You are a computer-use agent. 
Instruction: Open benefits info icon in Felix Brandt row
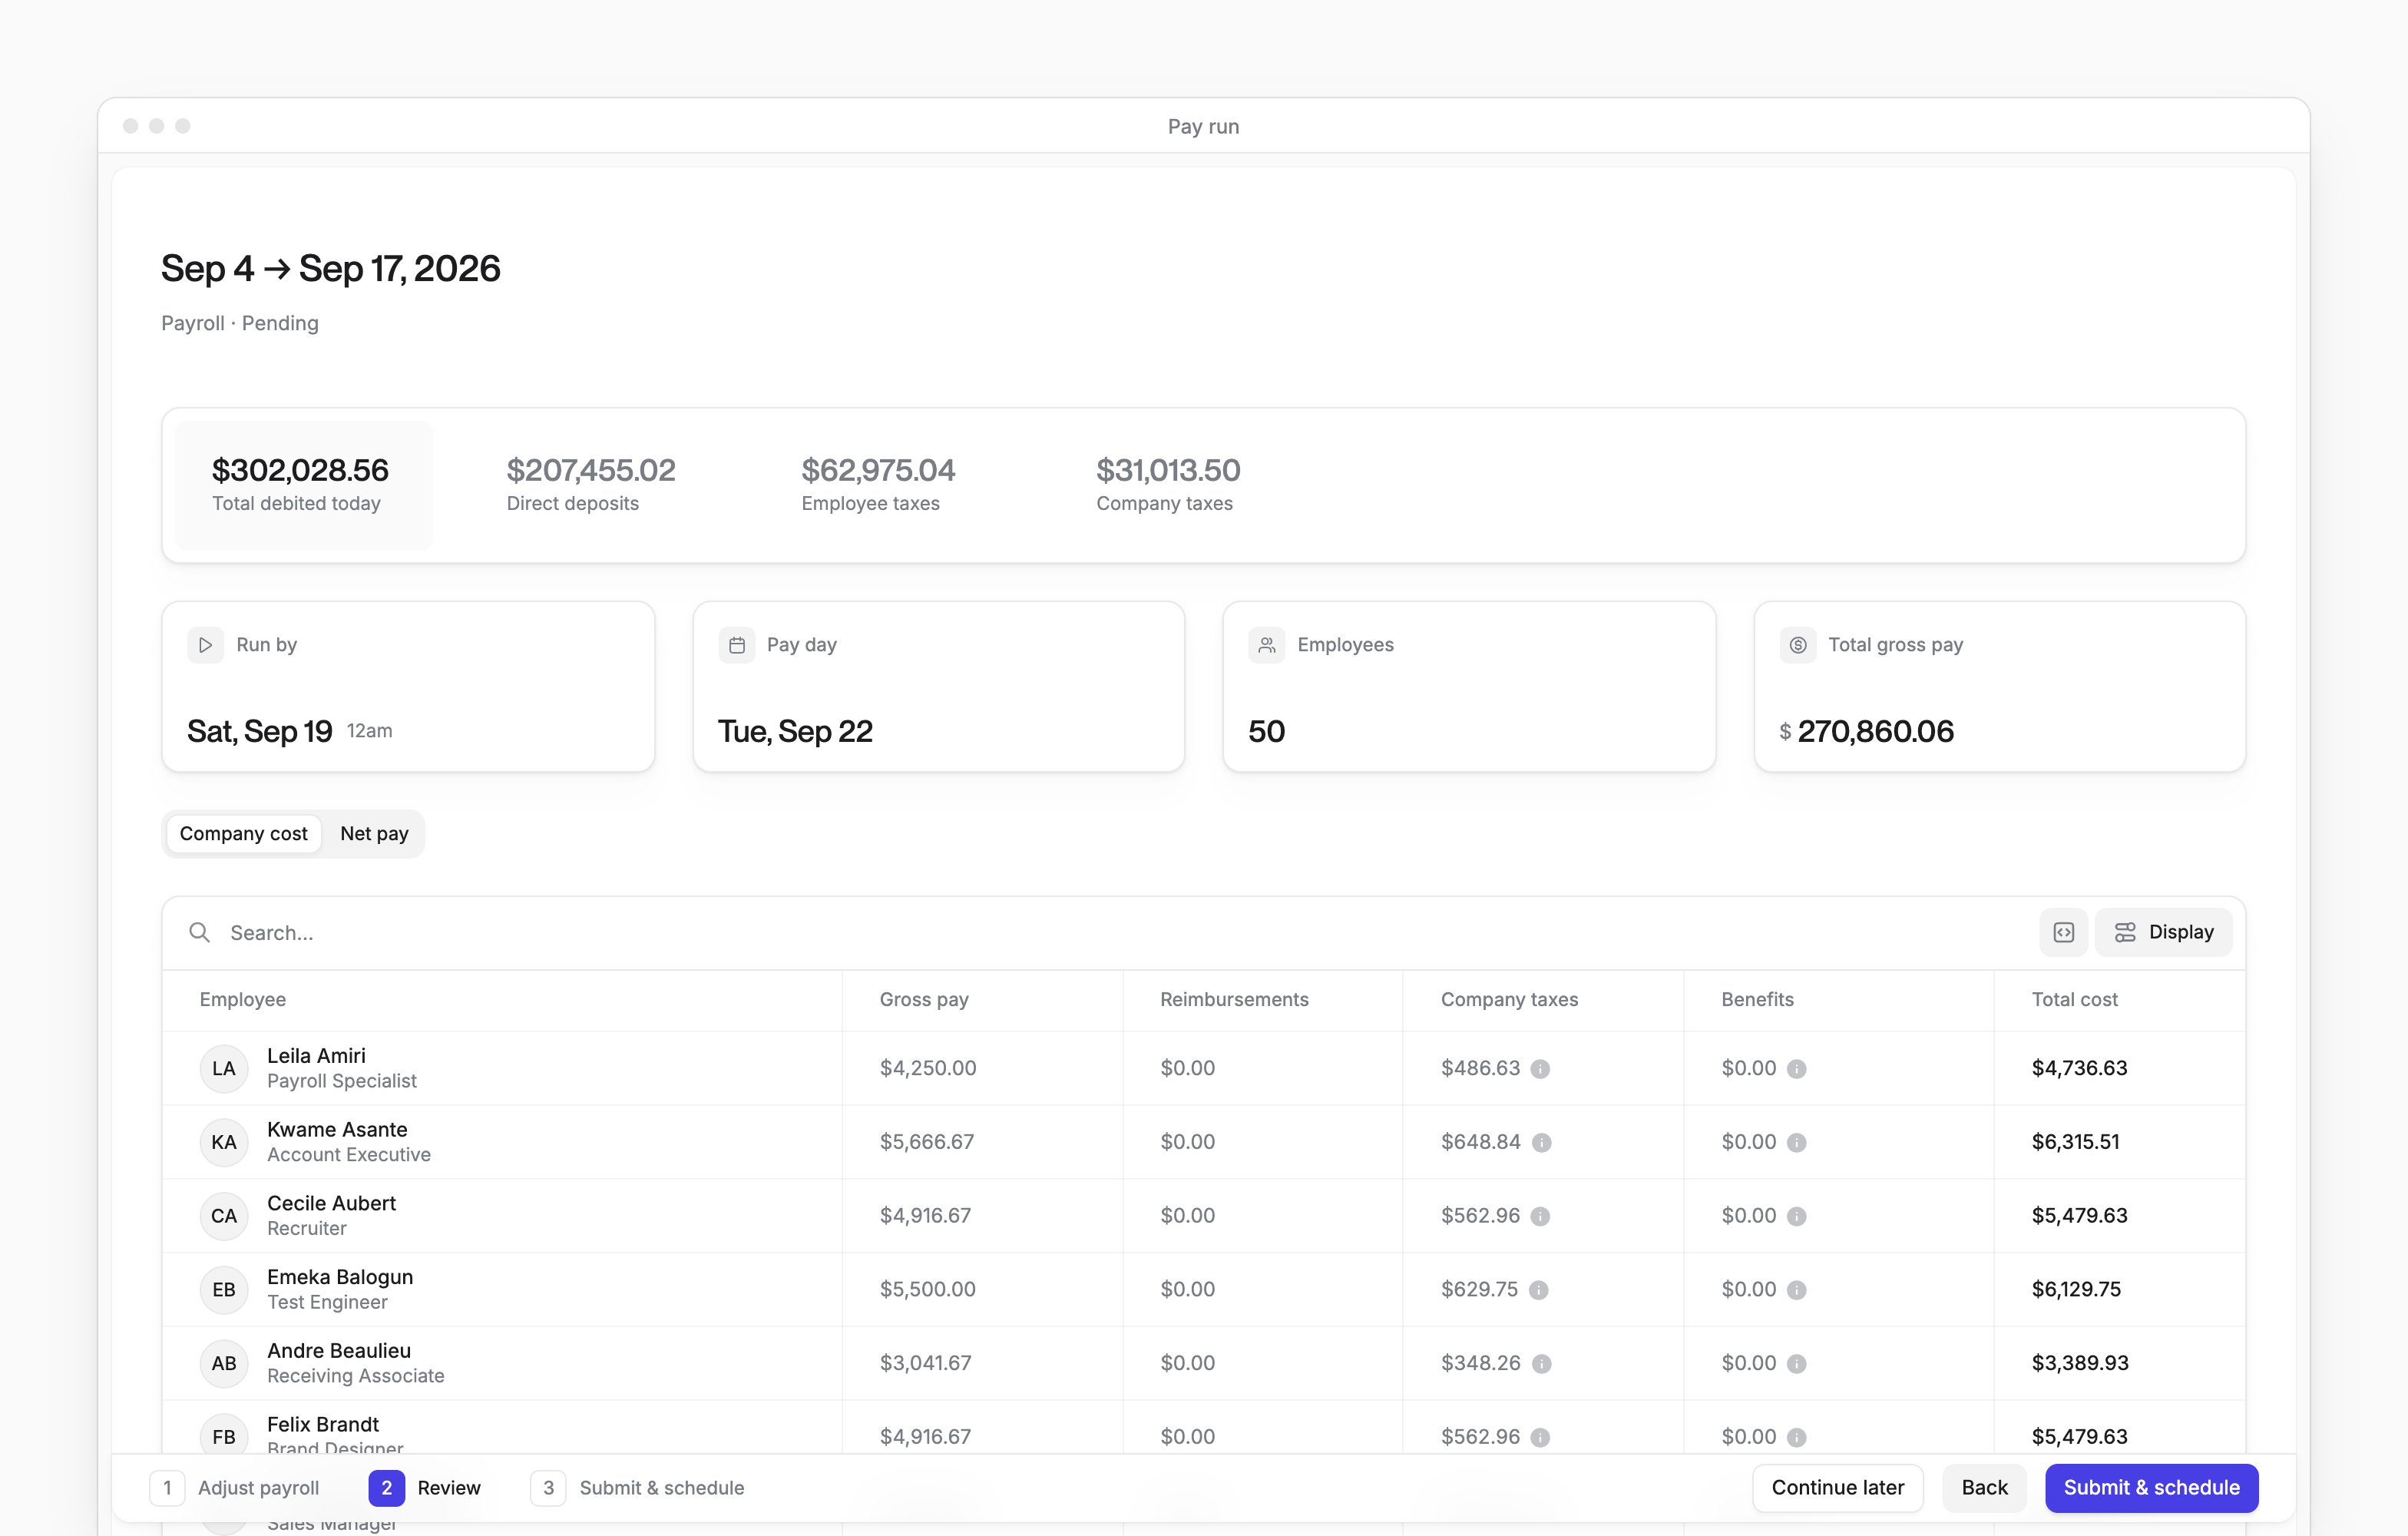point(1796,1437)
